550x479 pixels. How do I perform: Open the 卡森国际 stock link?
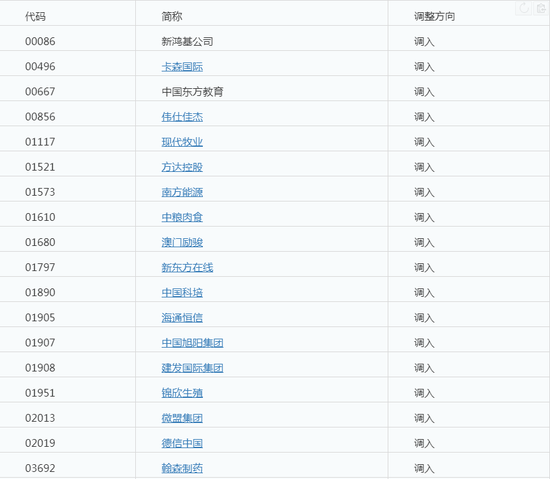(x=182, y=67)
